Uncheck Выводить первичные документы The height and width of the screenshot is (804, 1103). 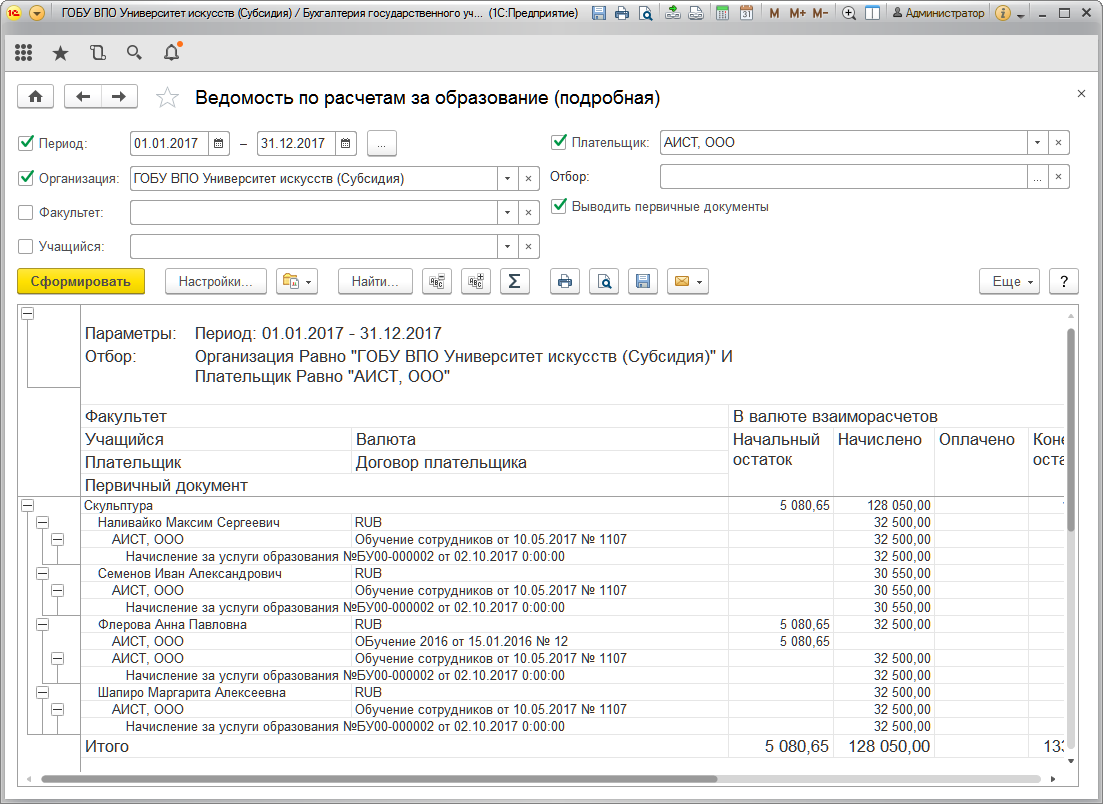tap(559, 206)
